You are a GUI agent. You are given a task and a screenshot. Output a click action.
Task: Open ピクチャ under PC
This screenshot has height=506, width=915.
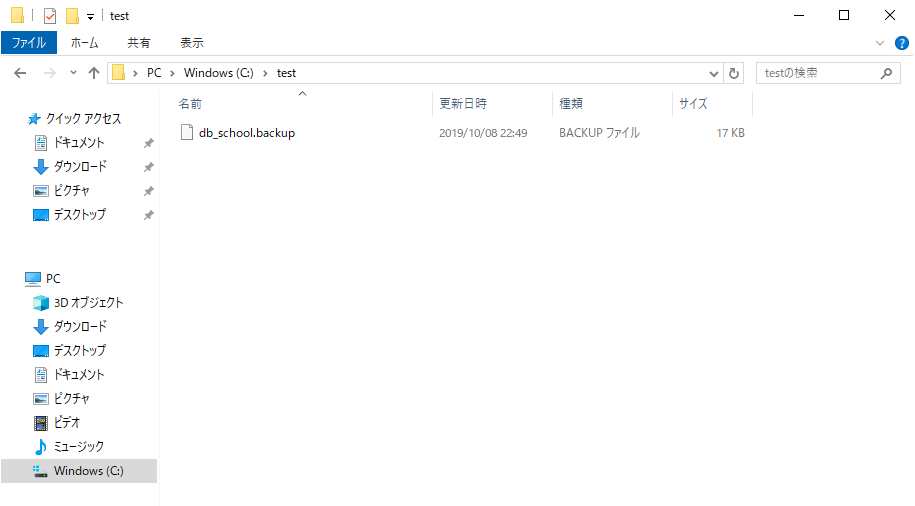tap(72, 398)
